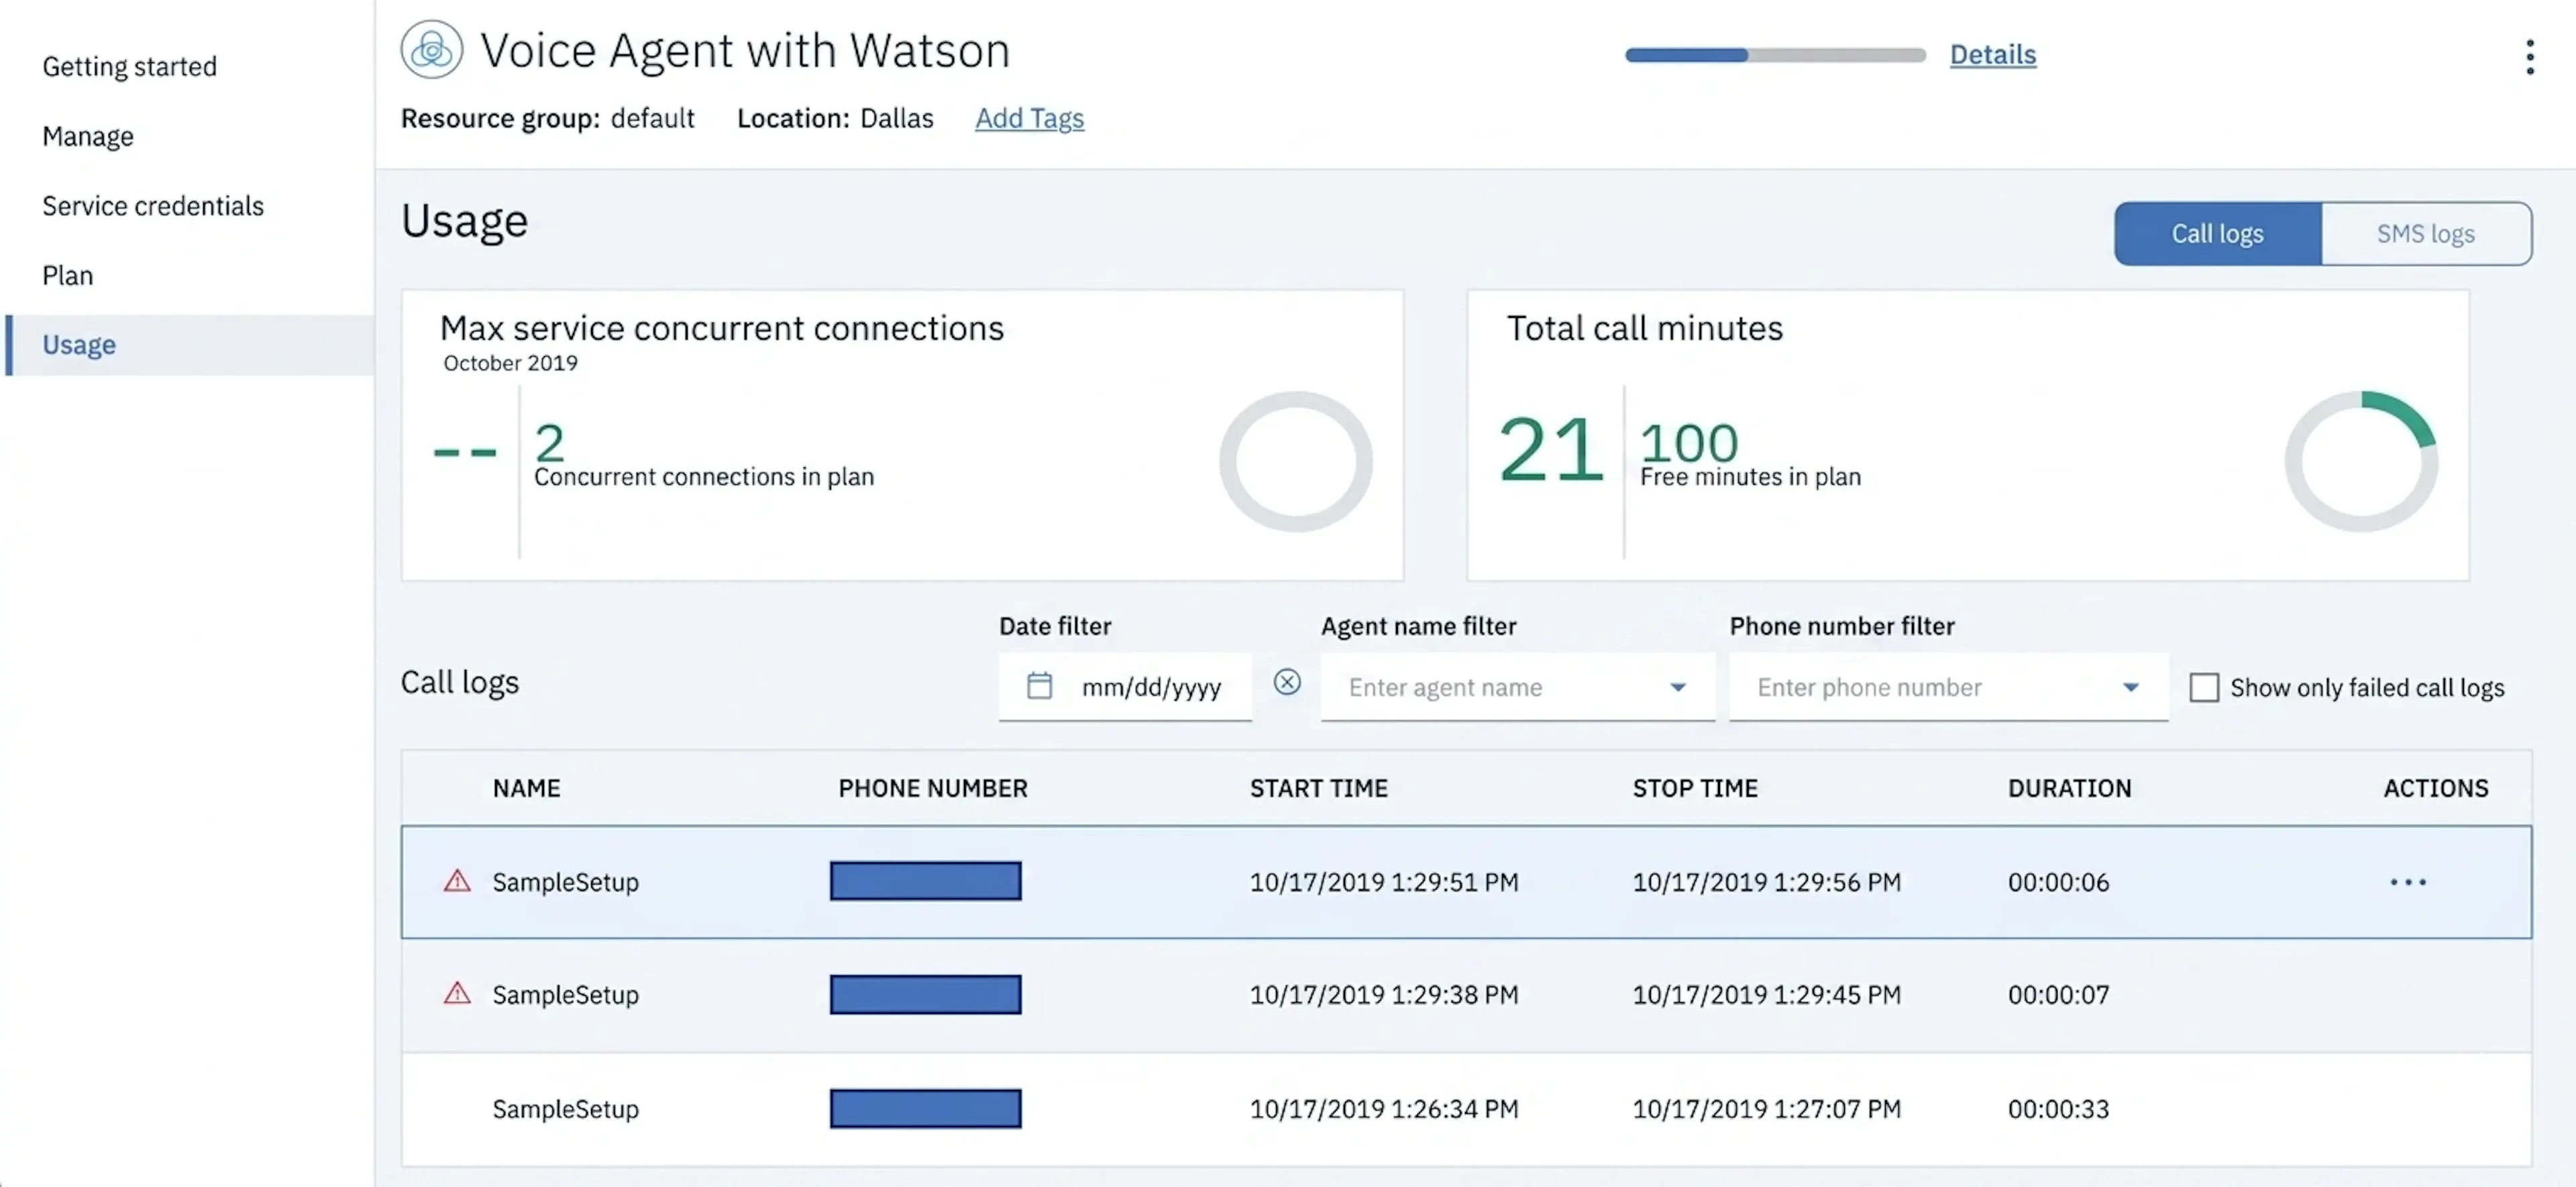Click start time 10/17/2019 1:29:38 PM
This screenshot has height=1187, width=2576.
1383,995
